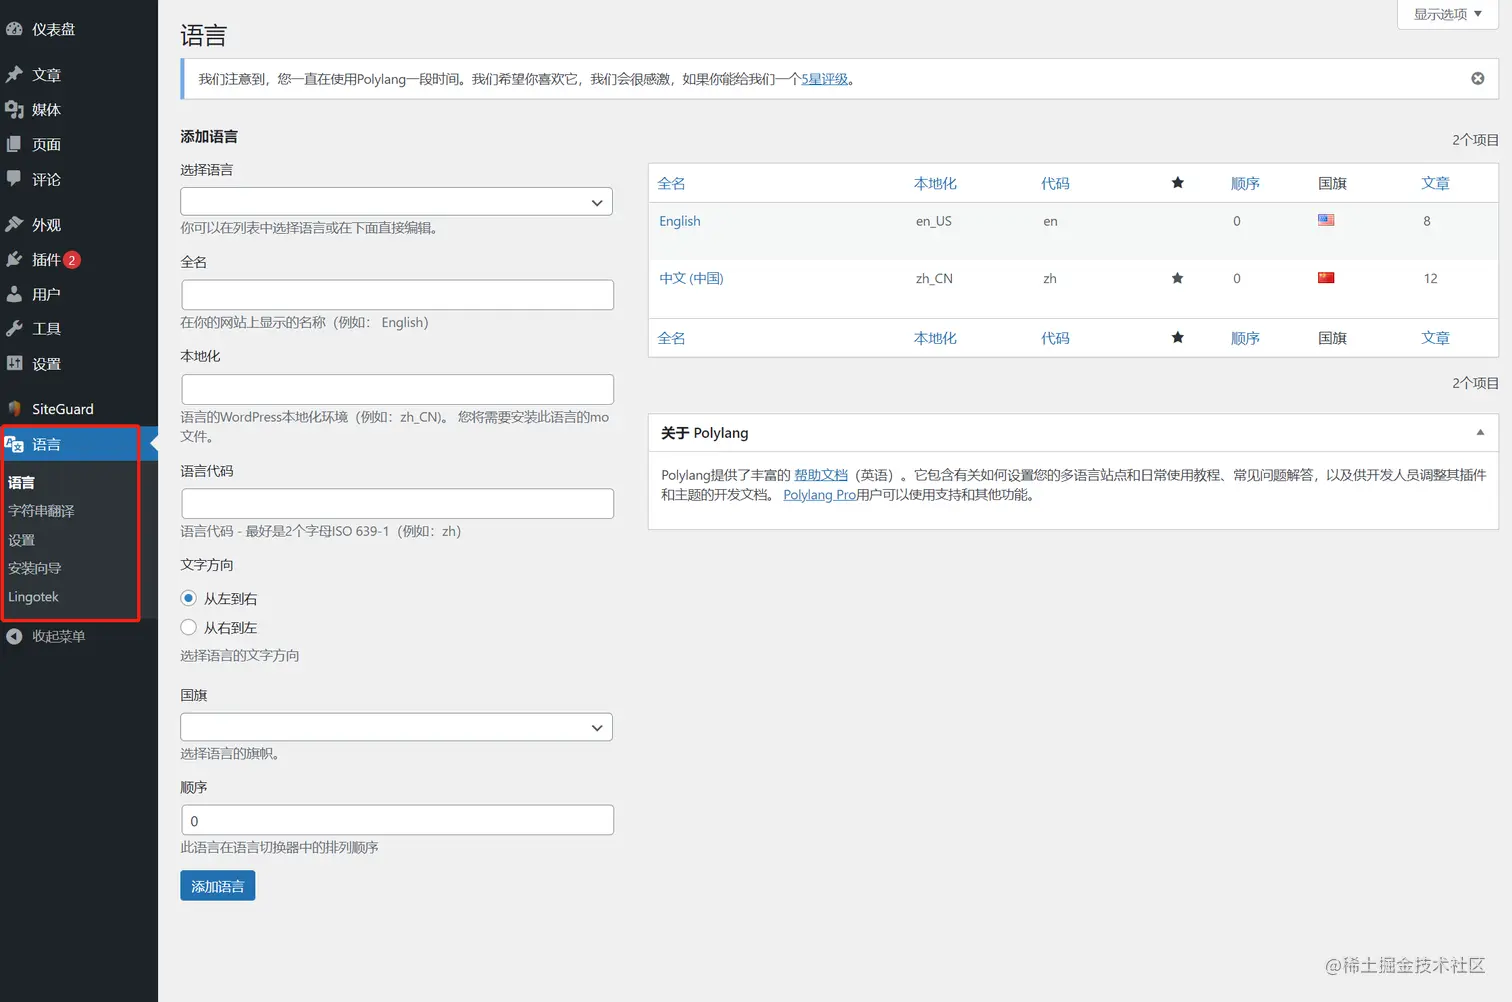Open the 中文 (中国) language link
This screenshot has width=1512, height=1002.
[691, 278]
